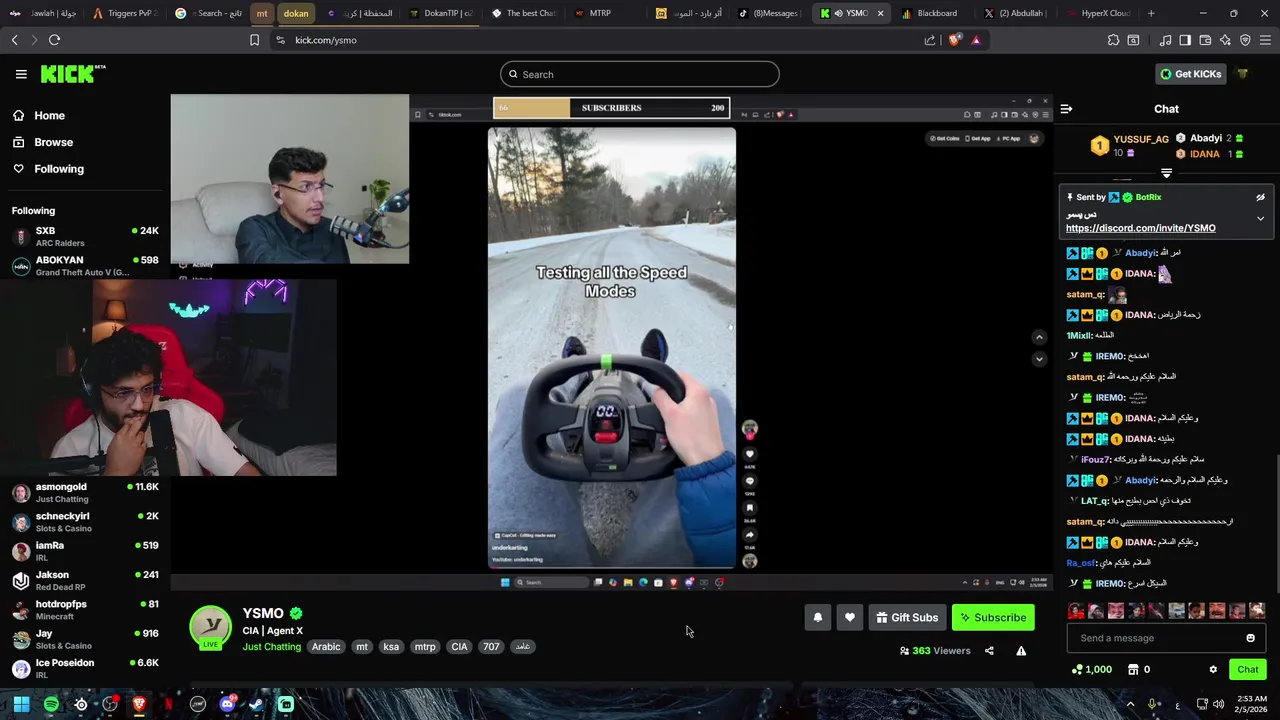
Task: Select the Arabic tag
Action: (326, 647)
